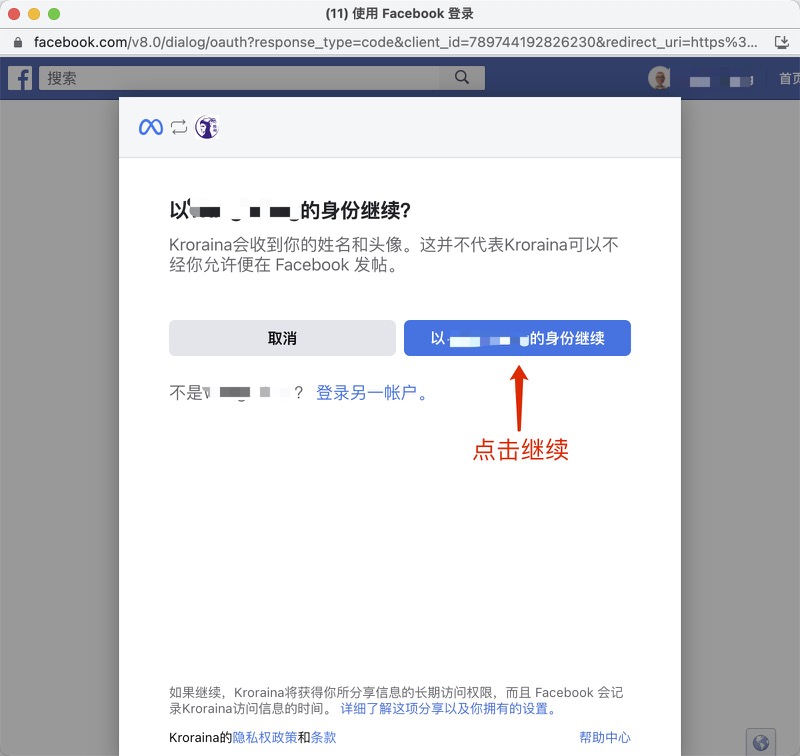Open 详细了解这项分享以及你拥有的设置 link

(448, 709)
